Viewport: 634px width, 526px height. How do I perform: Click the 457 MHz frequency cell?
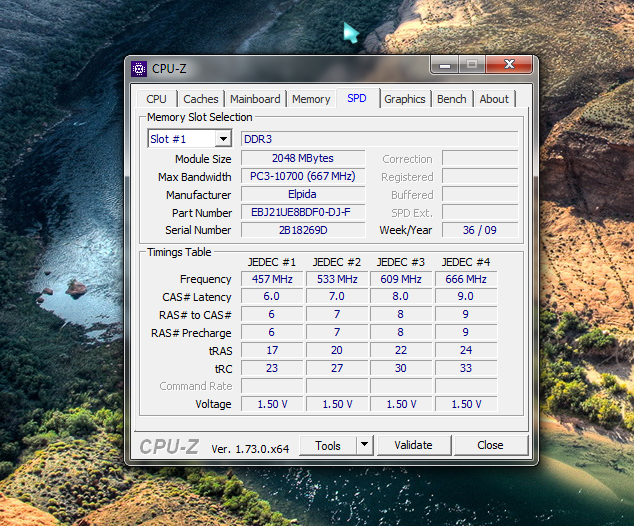(x=272, y=279)
